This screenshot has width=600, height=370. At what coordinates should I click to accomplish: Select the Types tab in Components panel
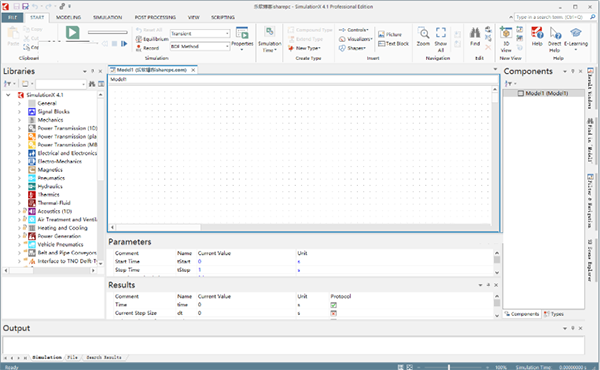554,314
